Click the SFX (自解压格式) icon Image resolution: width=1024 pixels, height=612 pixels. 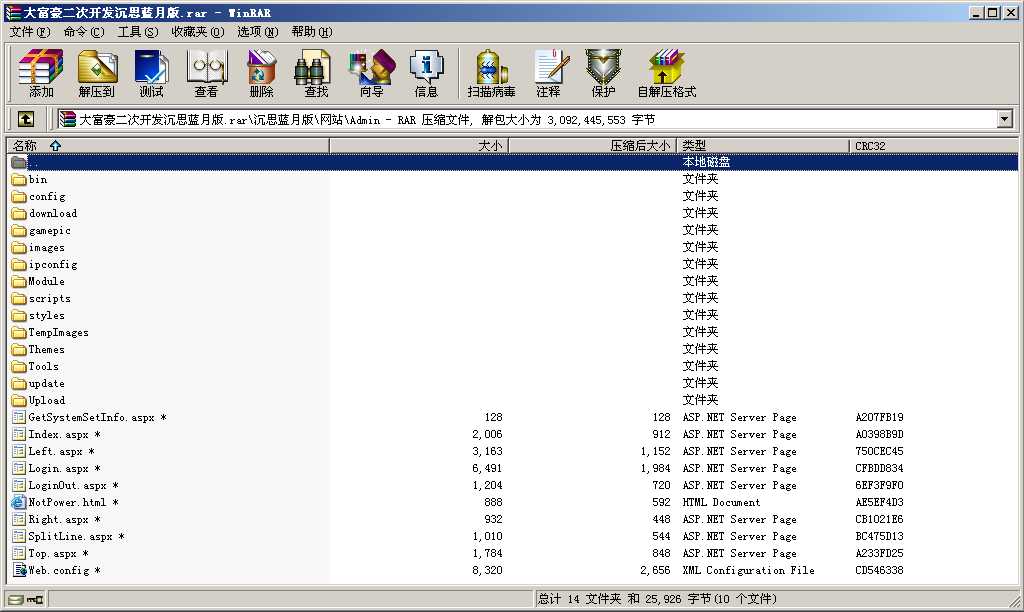click(666, 73)
